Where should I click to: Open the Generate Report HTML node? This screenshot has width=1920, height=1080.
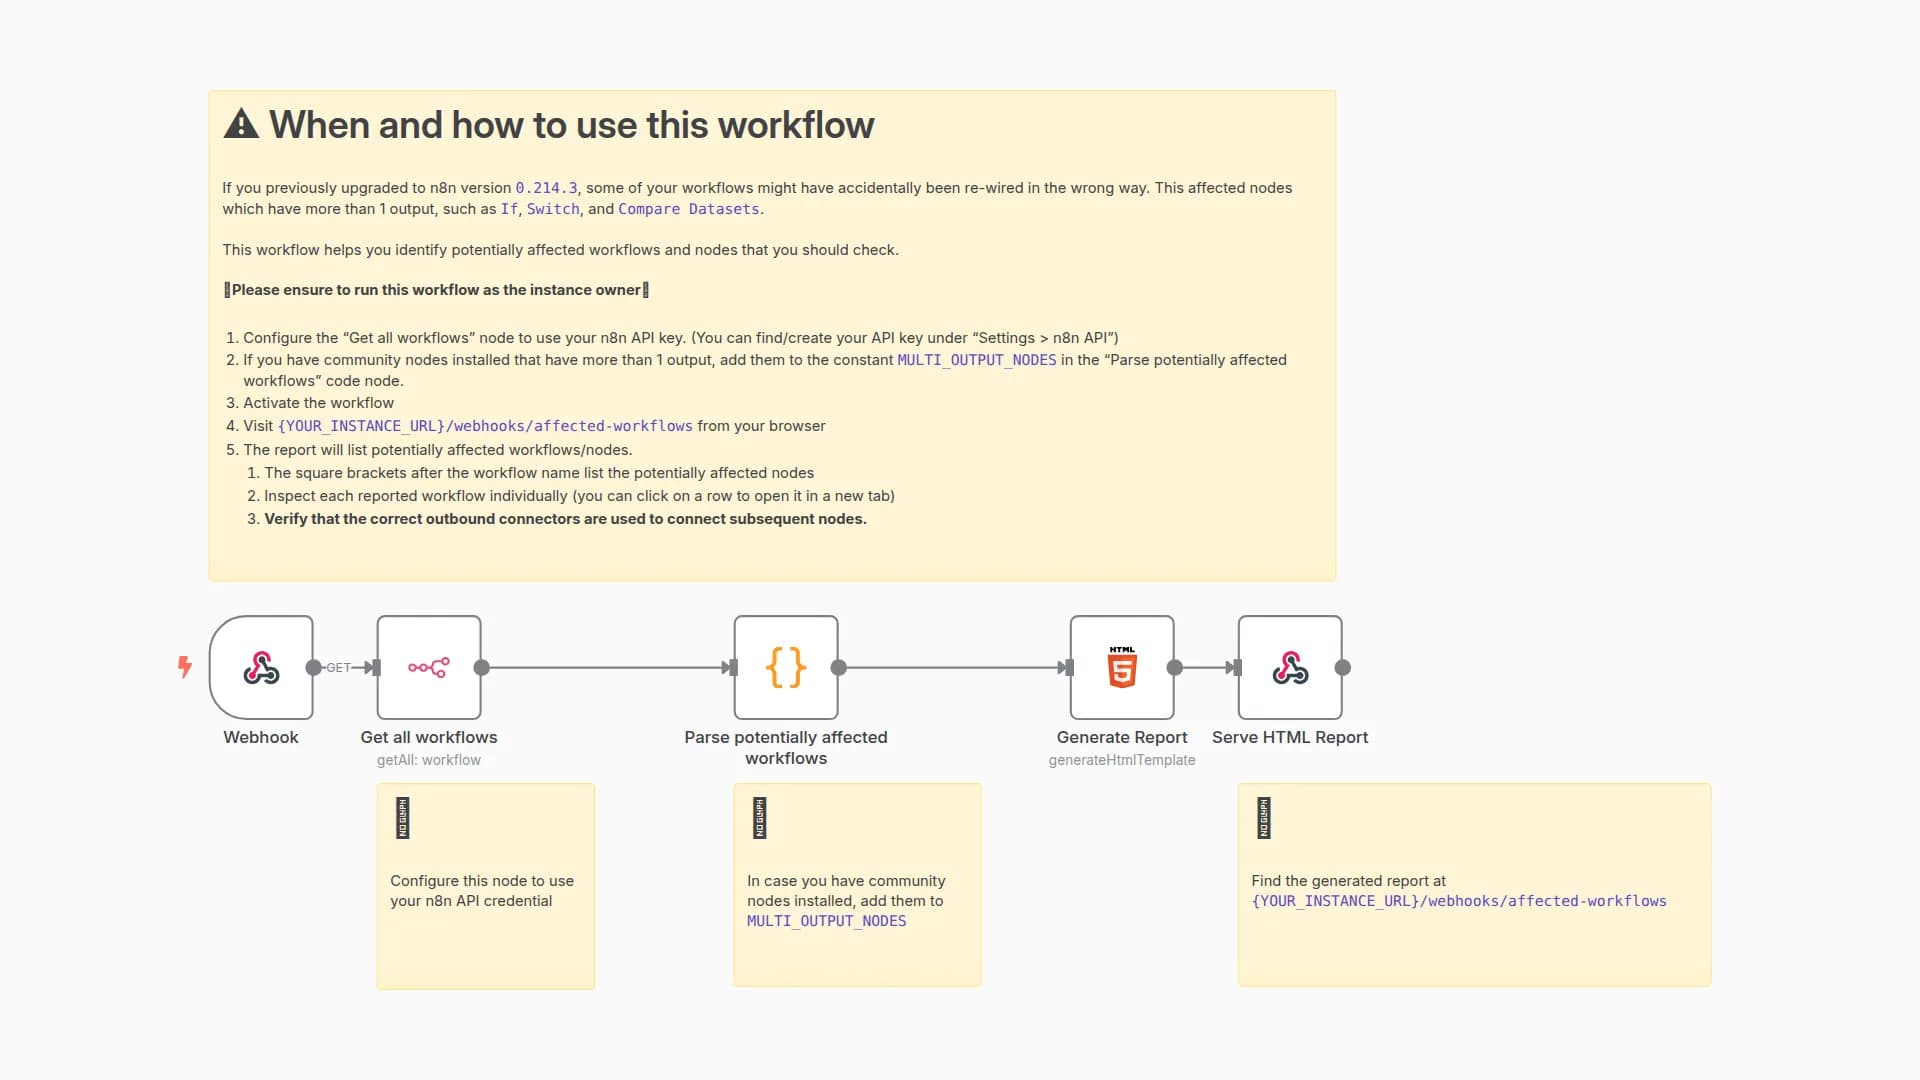coord(1122,667)
